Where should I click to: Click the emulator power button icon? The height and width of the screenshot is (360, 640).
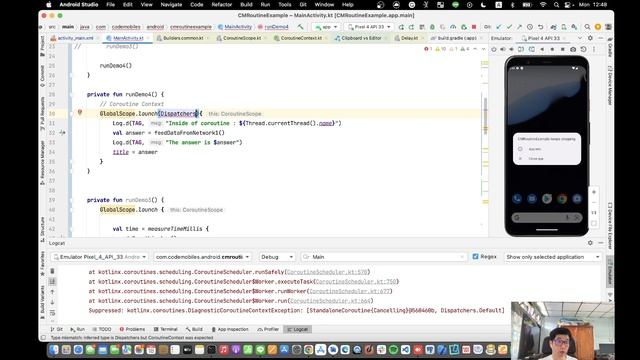493,49
